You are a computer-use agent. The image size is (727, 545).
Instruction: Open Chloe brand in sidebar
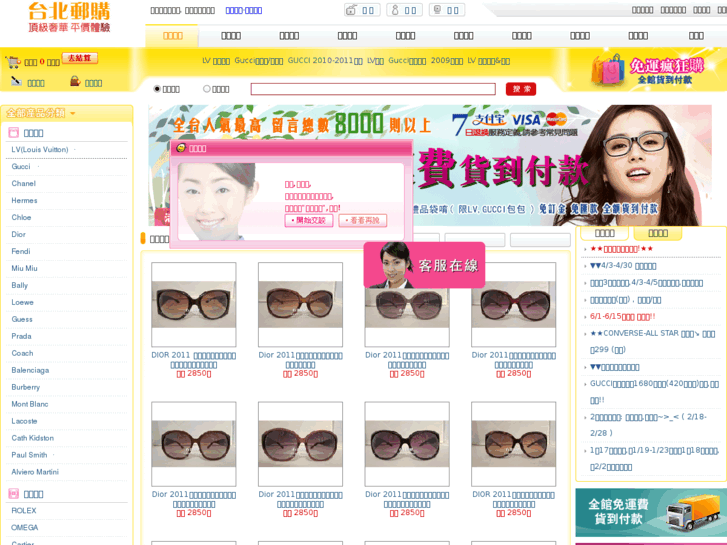[x=21, y=217]
